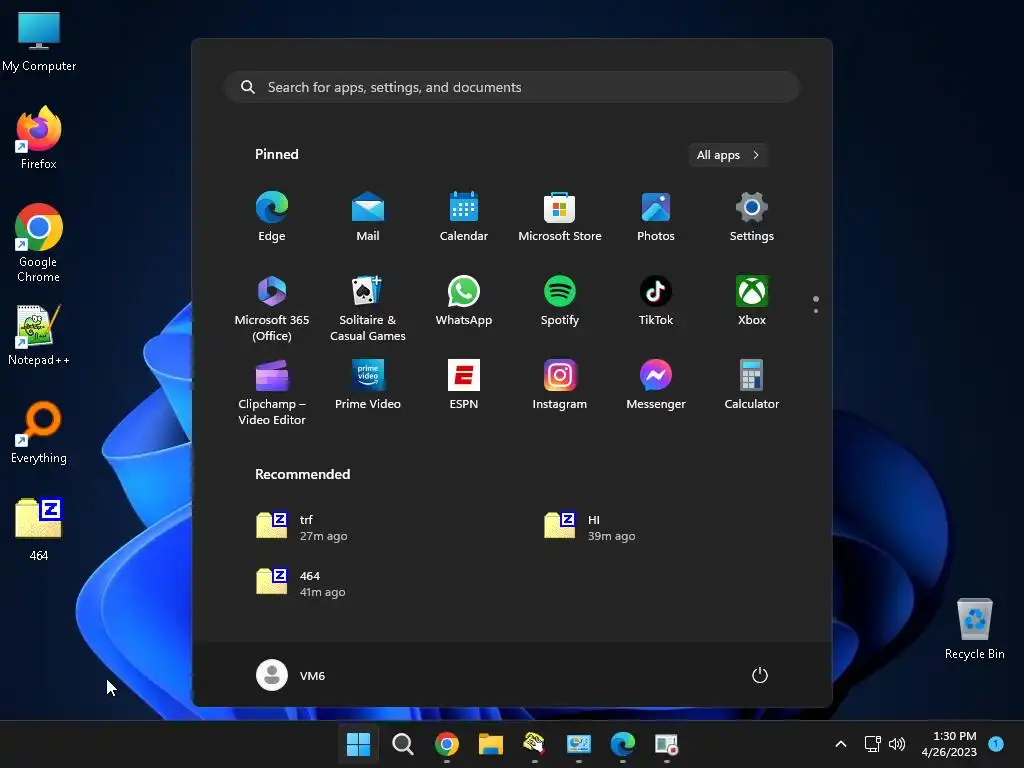Click the Power button in Start menu
This screenshot has height=768, width=1024.
(760, 675)
